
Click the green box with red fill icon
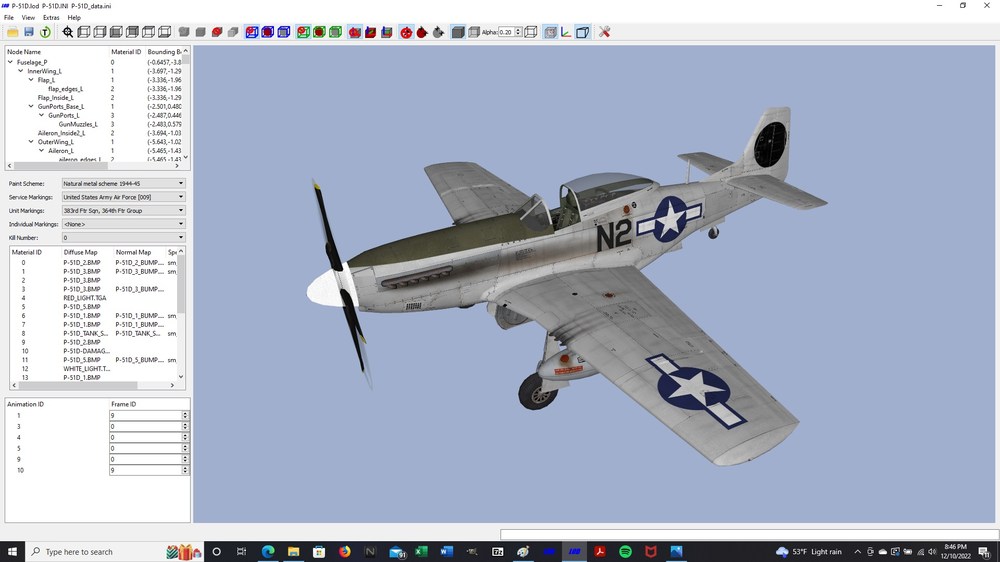320,32
